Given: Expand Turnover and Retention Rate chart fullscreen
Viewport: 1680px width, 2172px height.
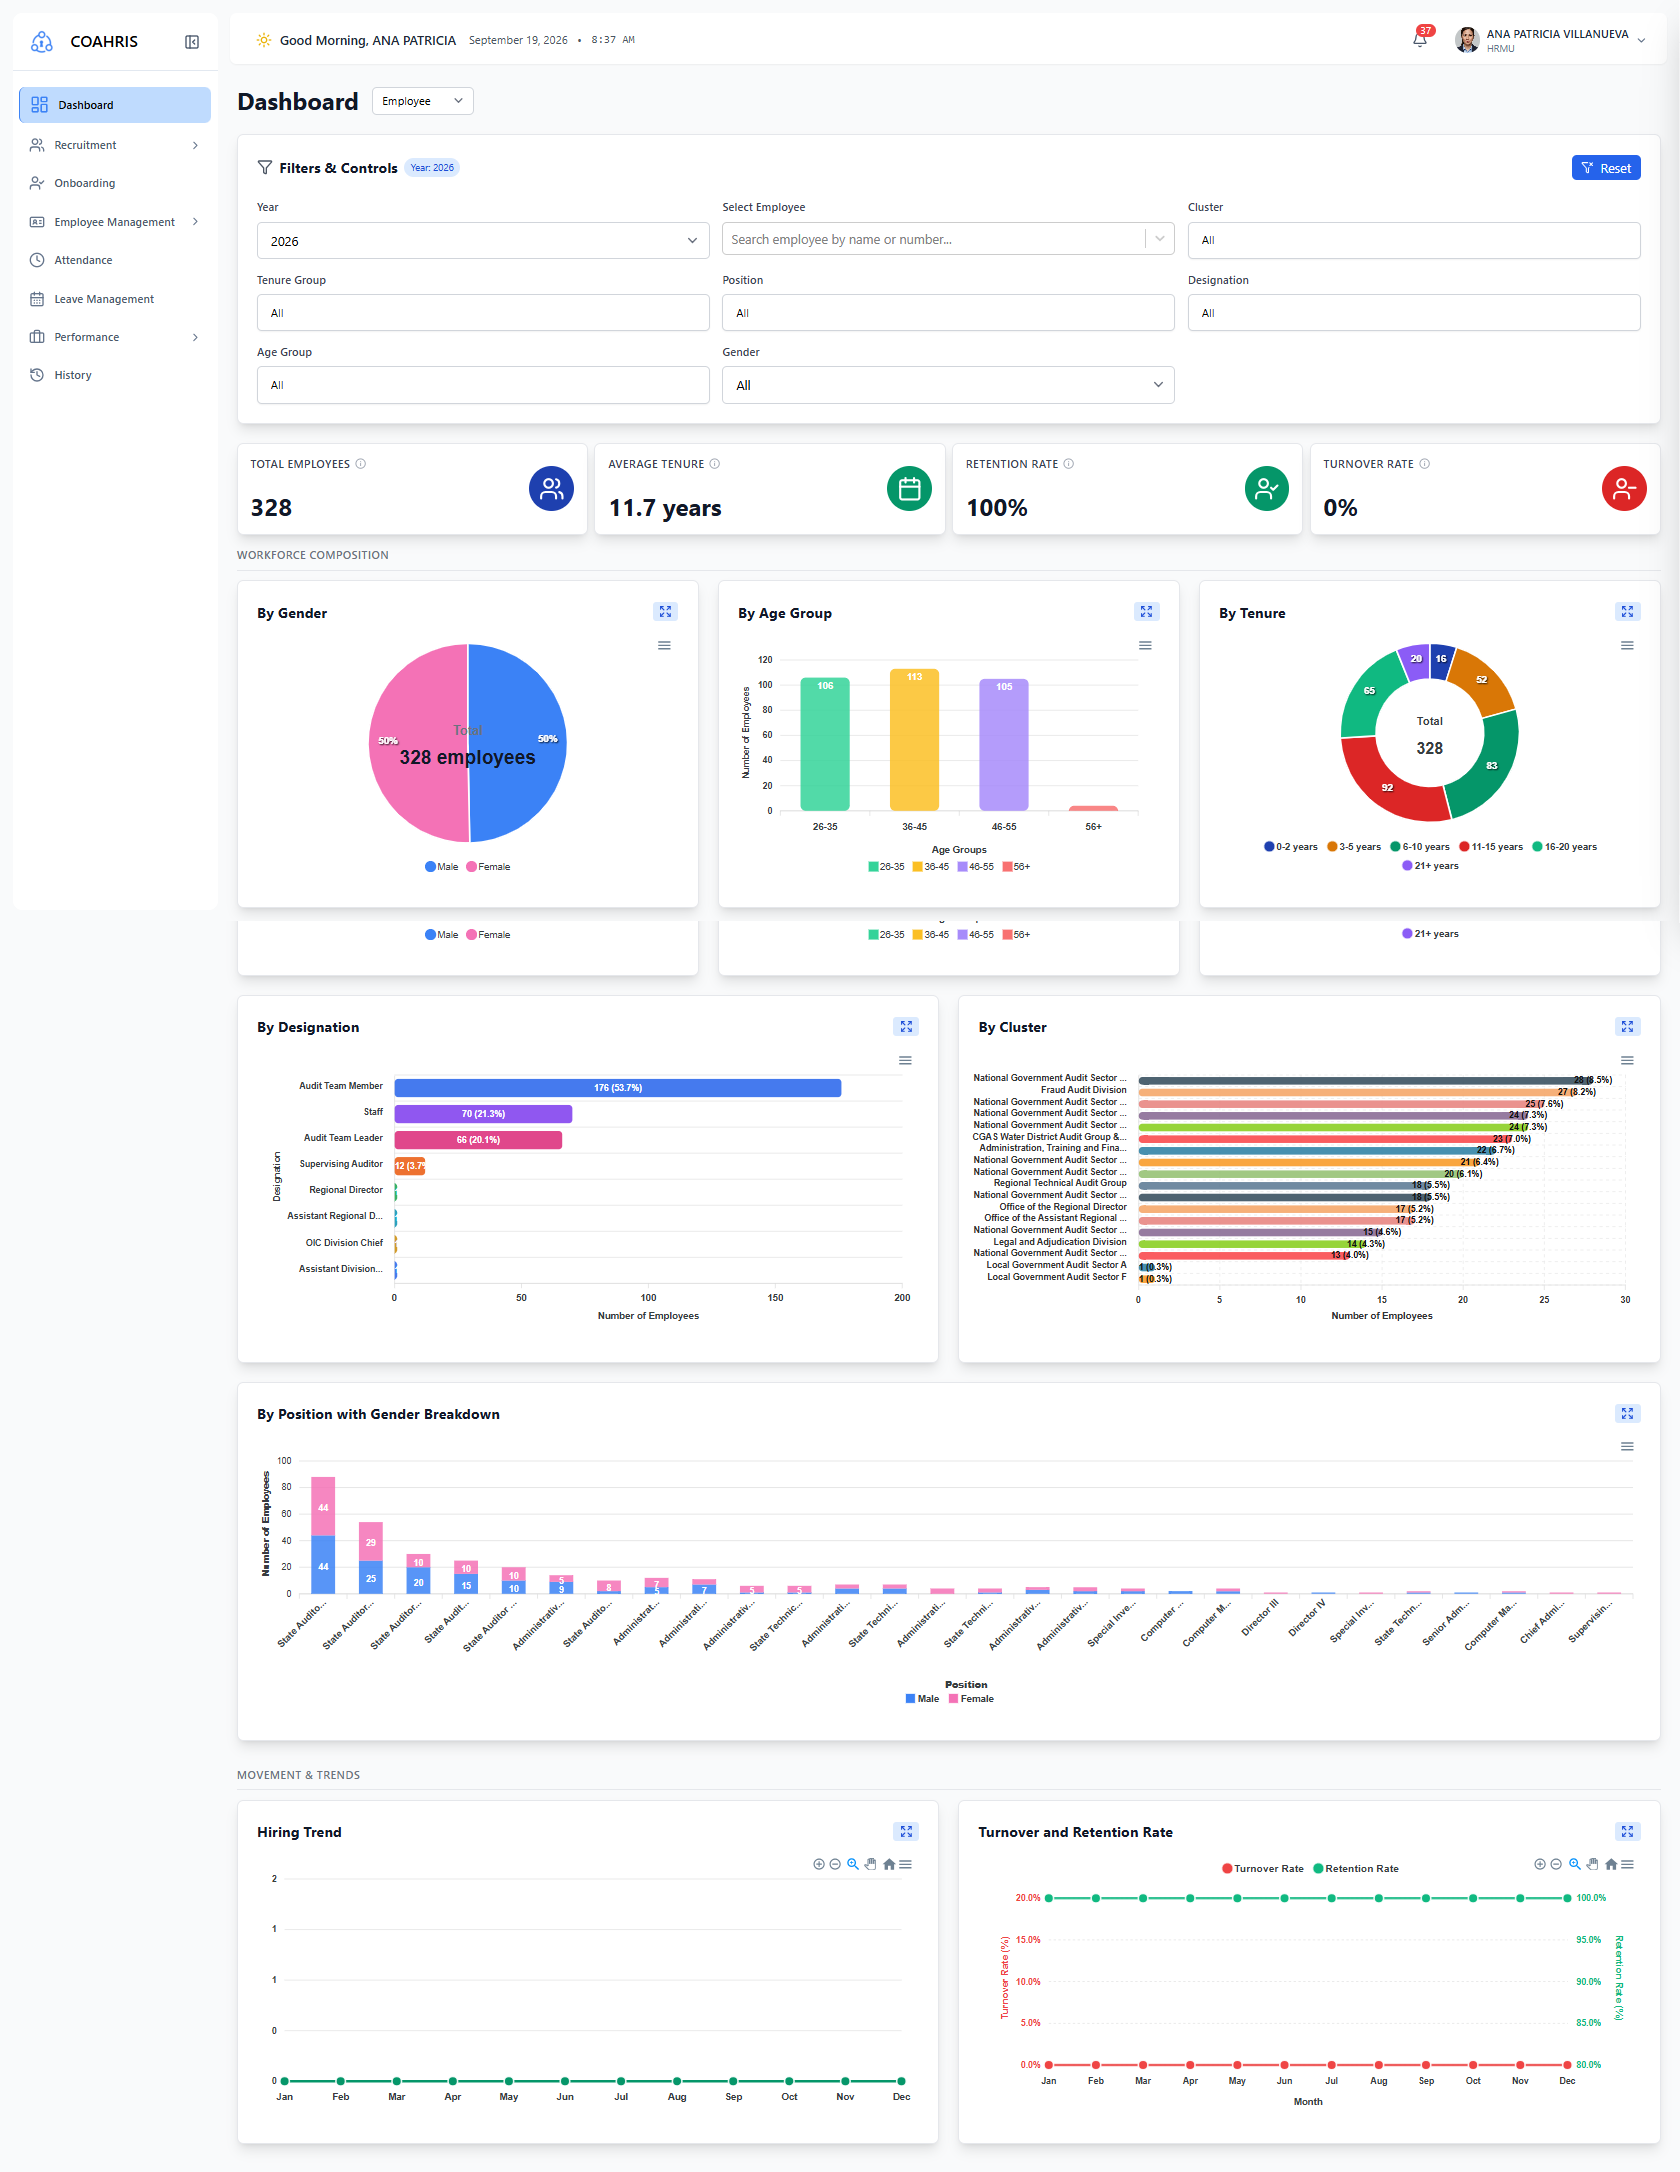Looking at the screenshot, I should pyautogui.click(x=1627, y=1831).
